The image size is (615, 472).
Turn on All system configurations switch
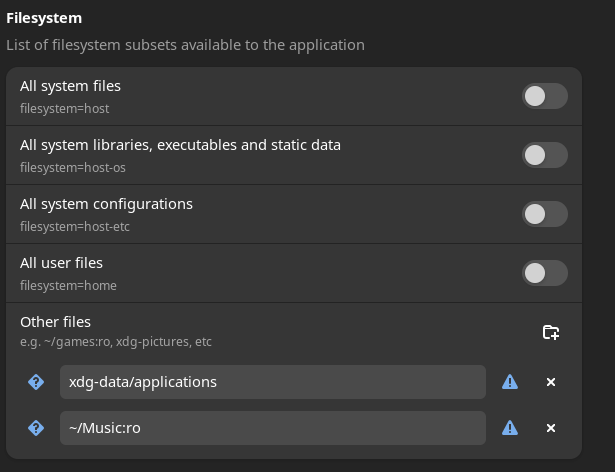click(x=544, y=214)
